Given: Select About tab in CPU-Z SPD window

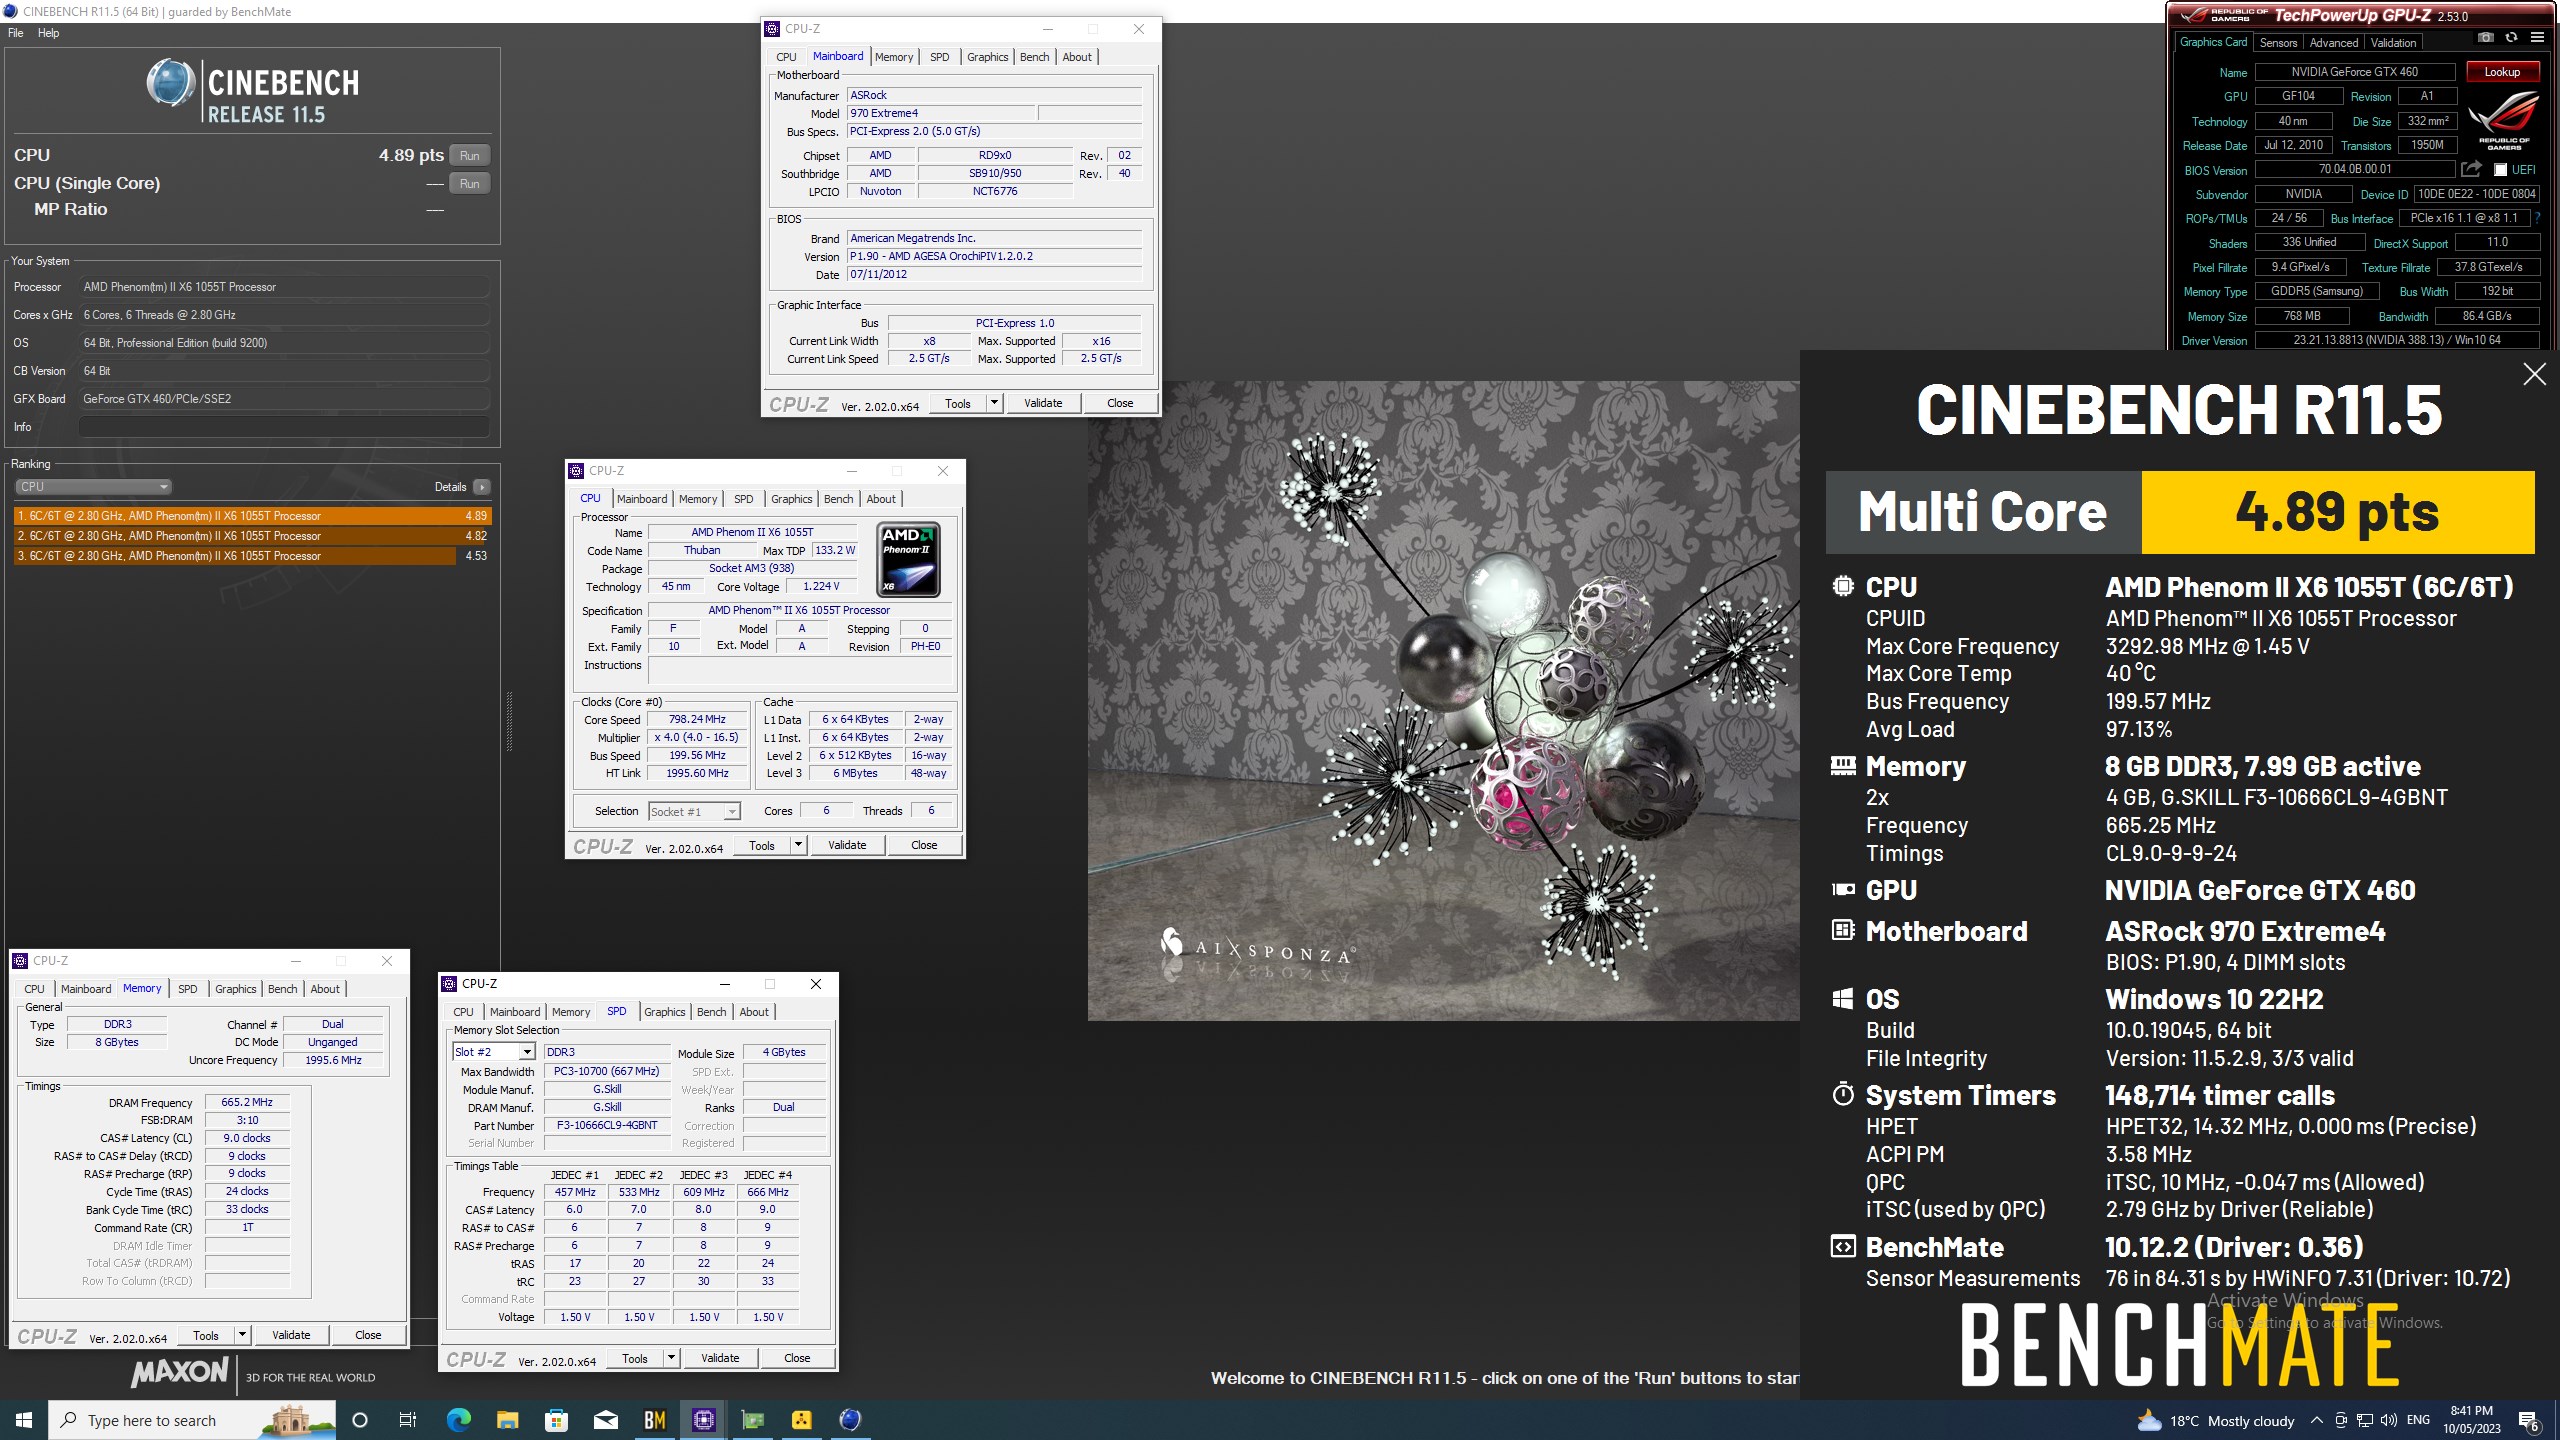Looking at the screenshot, I should (754, 1012).
